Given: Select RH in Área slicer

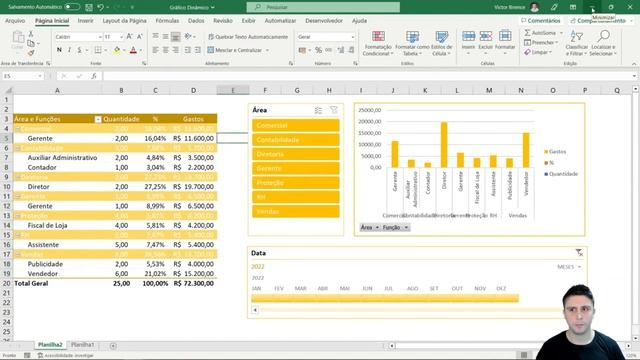Looking at the screenshot, I should pyautogui.click(x=296, y=197).
